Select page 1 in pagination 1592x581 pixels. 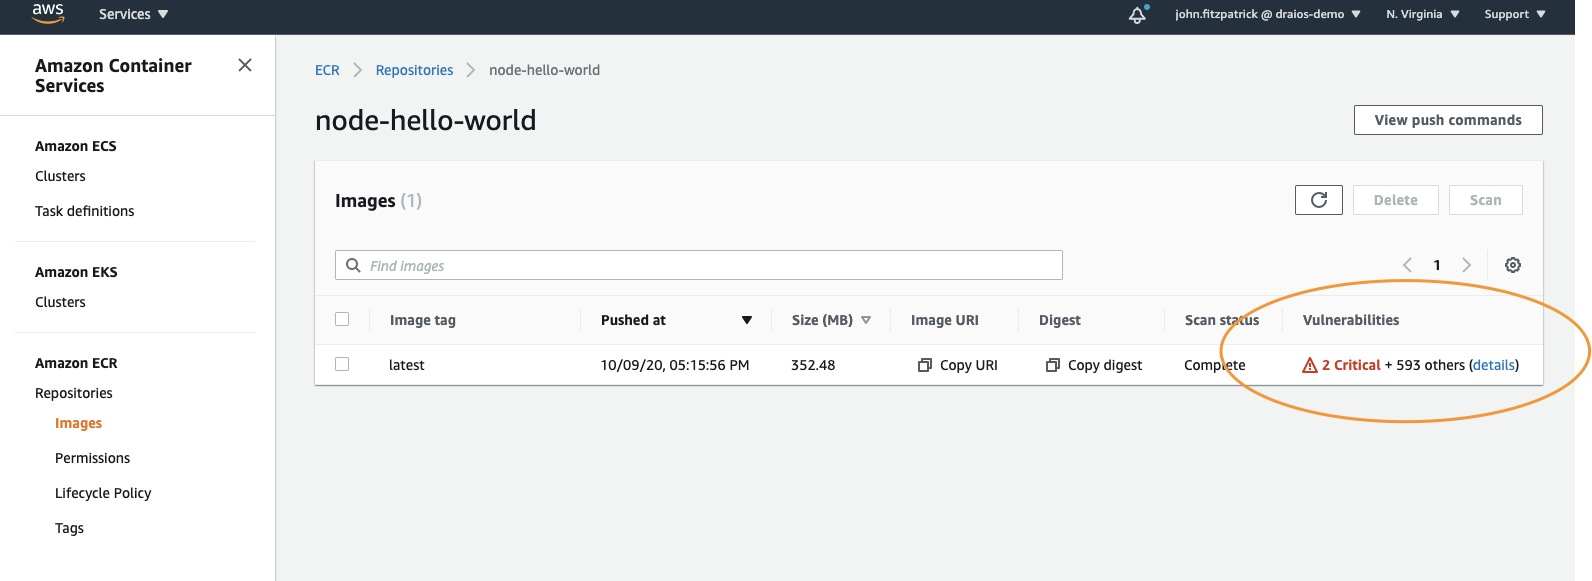1437,265
